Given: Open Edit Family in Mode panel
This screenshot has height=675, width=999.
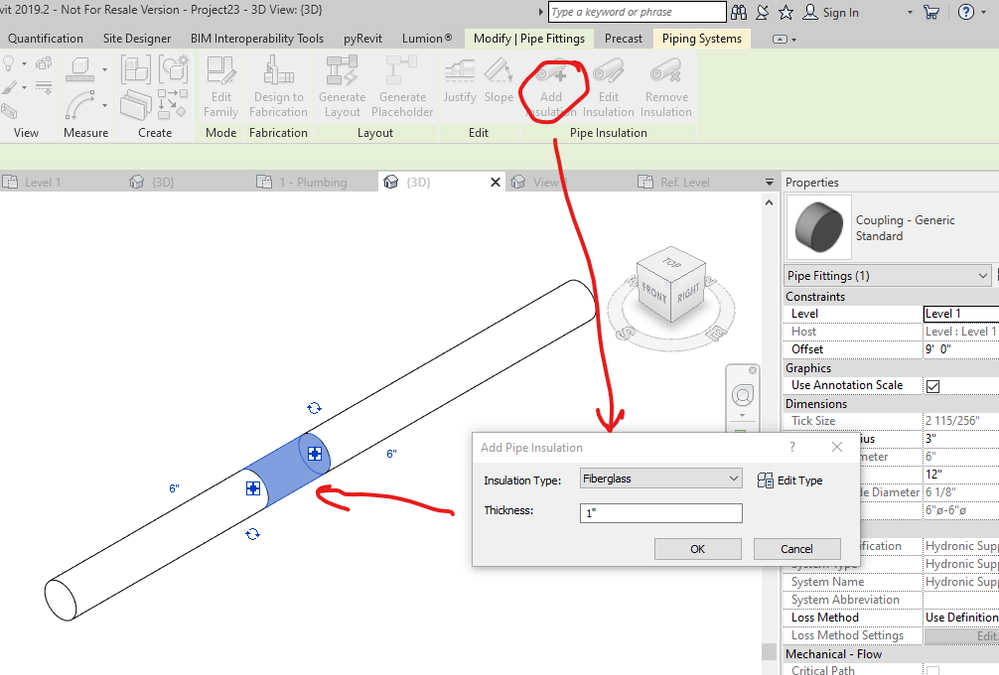Looking at the screenshot, I should pos(221,87).
